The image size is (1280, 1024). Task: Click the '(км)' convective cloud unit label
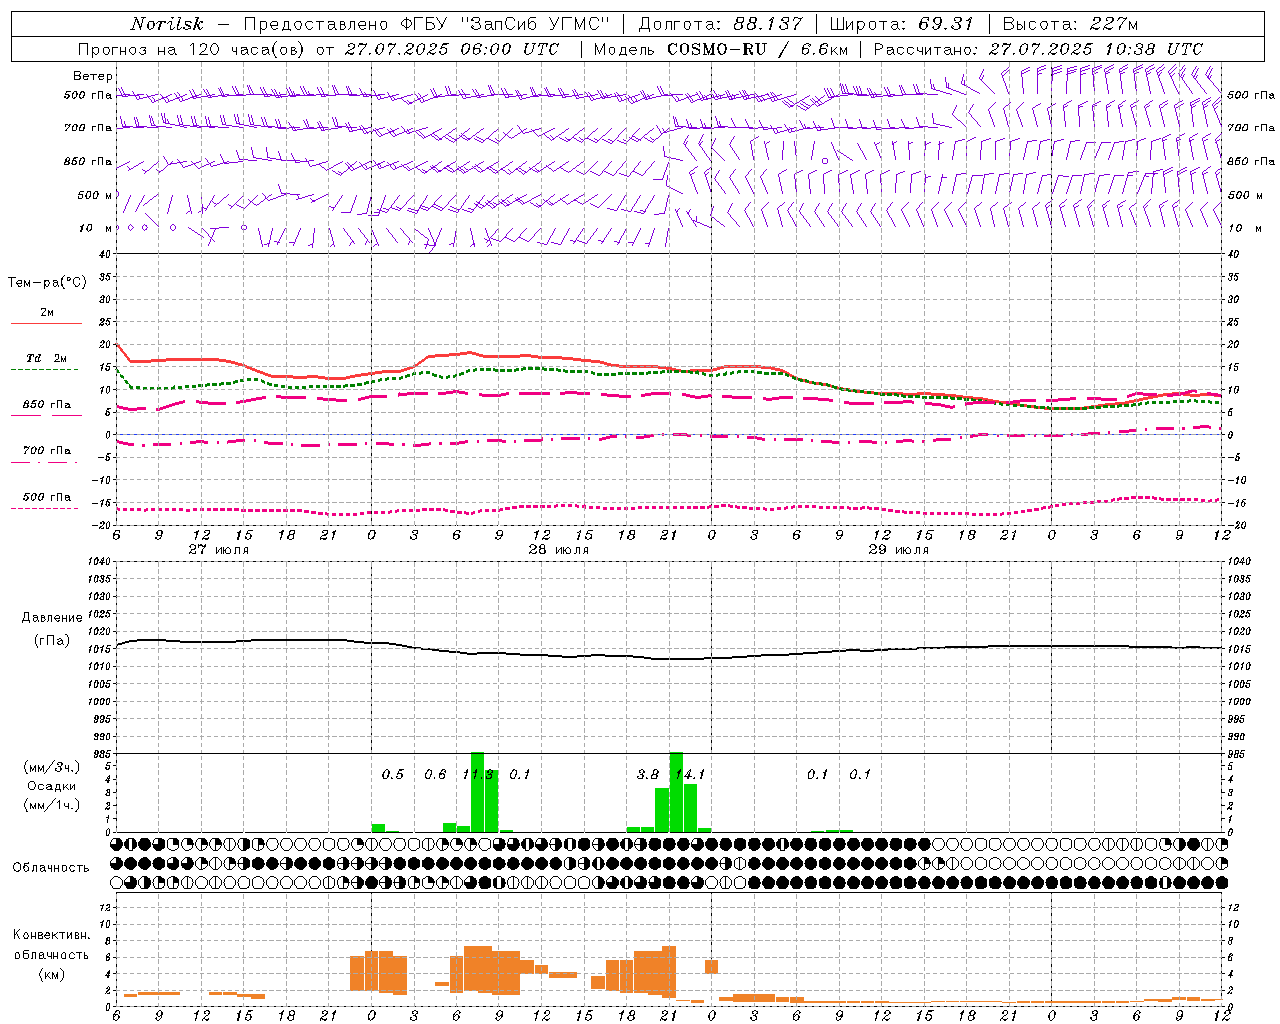click(x=52, y=974)
